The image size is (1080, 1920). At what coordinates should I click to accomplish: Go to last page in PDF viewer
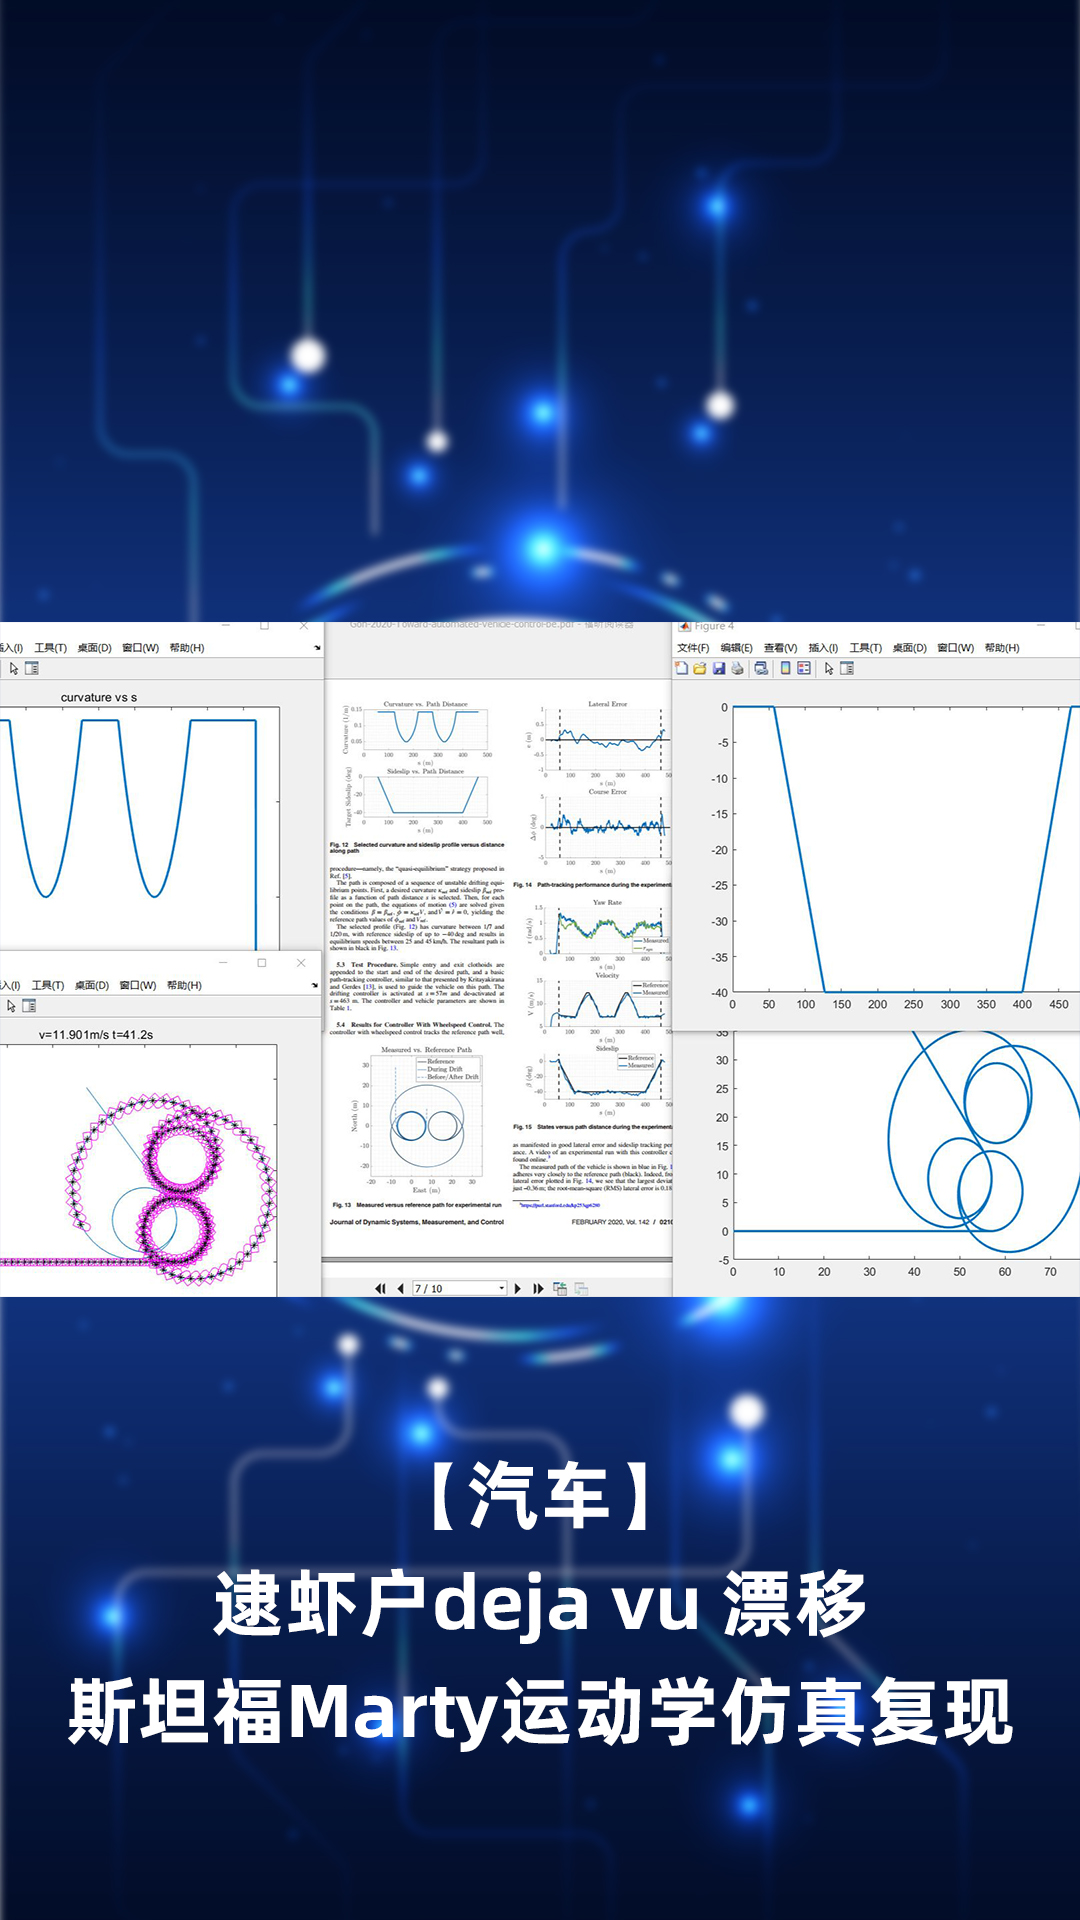(538, 1288)
